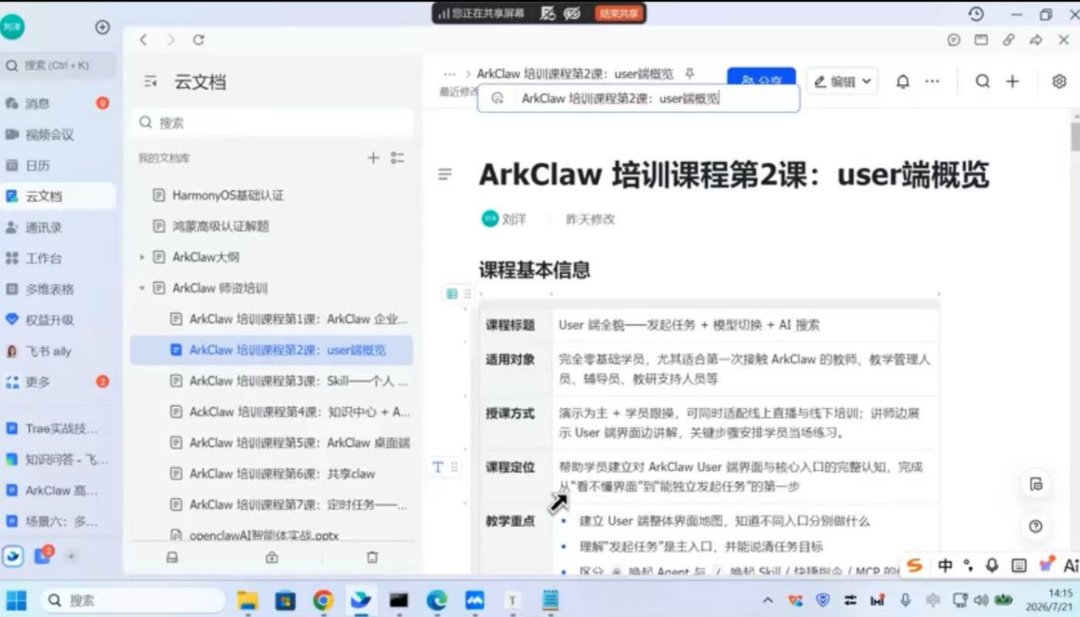This screenshot has width=1080, height=617.
Task: Open notifications bell icon in document toolbar
Action: pyautogui.click(x=902, y=81)
